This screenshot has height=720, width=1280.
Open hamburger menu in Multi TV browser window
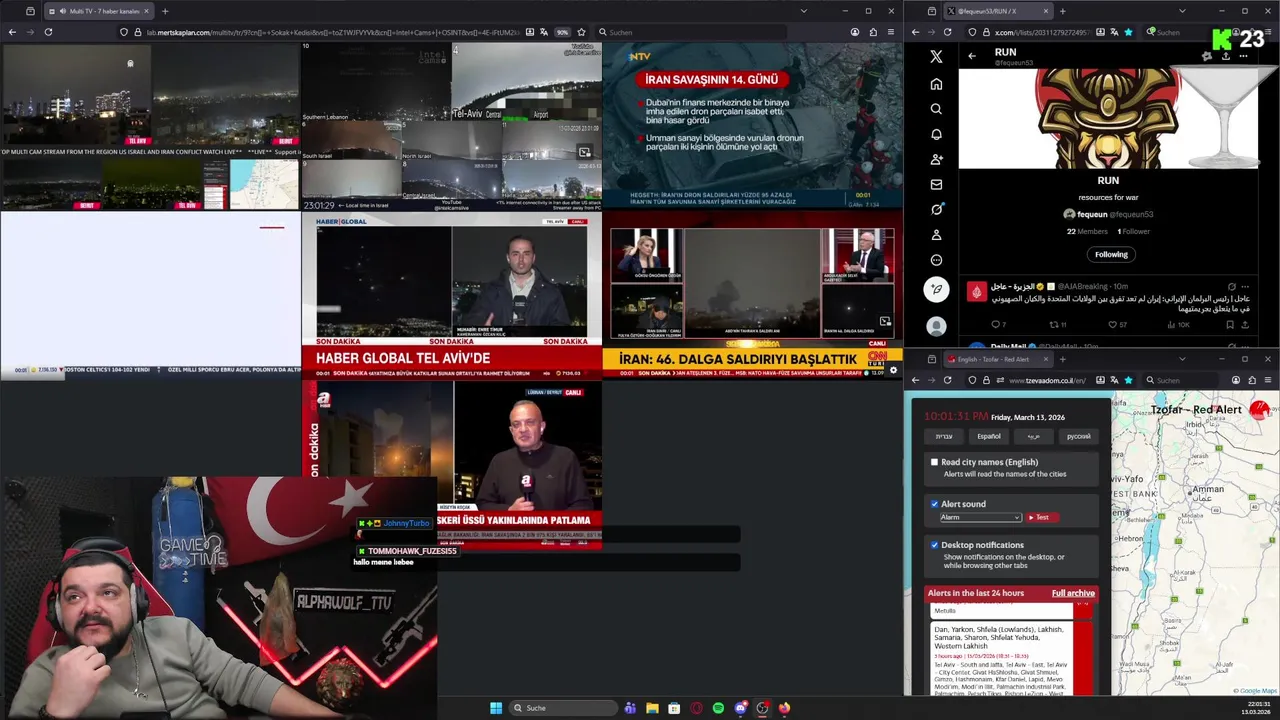click(890, 32)
